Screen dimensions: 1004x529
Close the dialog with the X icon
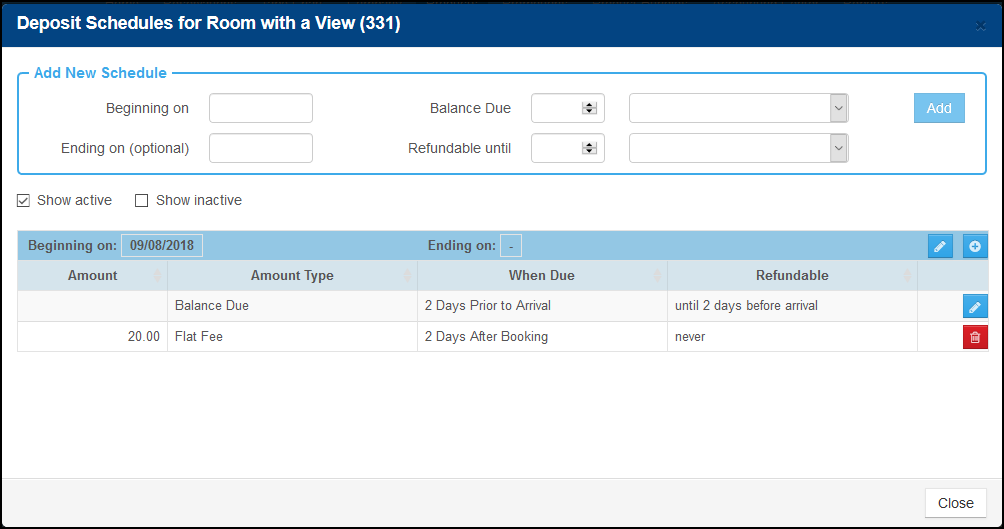point(980,26)
